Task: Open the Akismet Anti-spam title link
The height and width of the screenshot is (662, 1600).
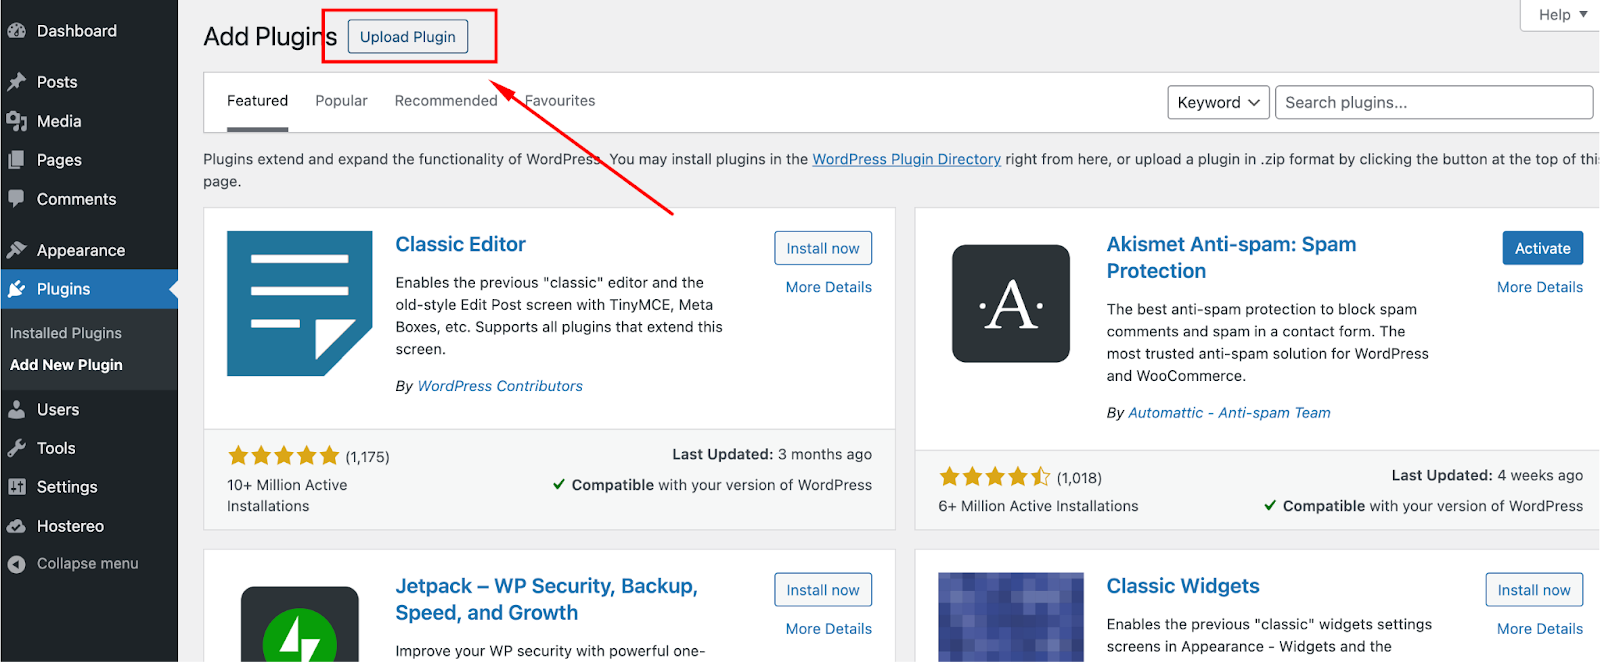Action: (x=1231, y=257)
